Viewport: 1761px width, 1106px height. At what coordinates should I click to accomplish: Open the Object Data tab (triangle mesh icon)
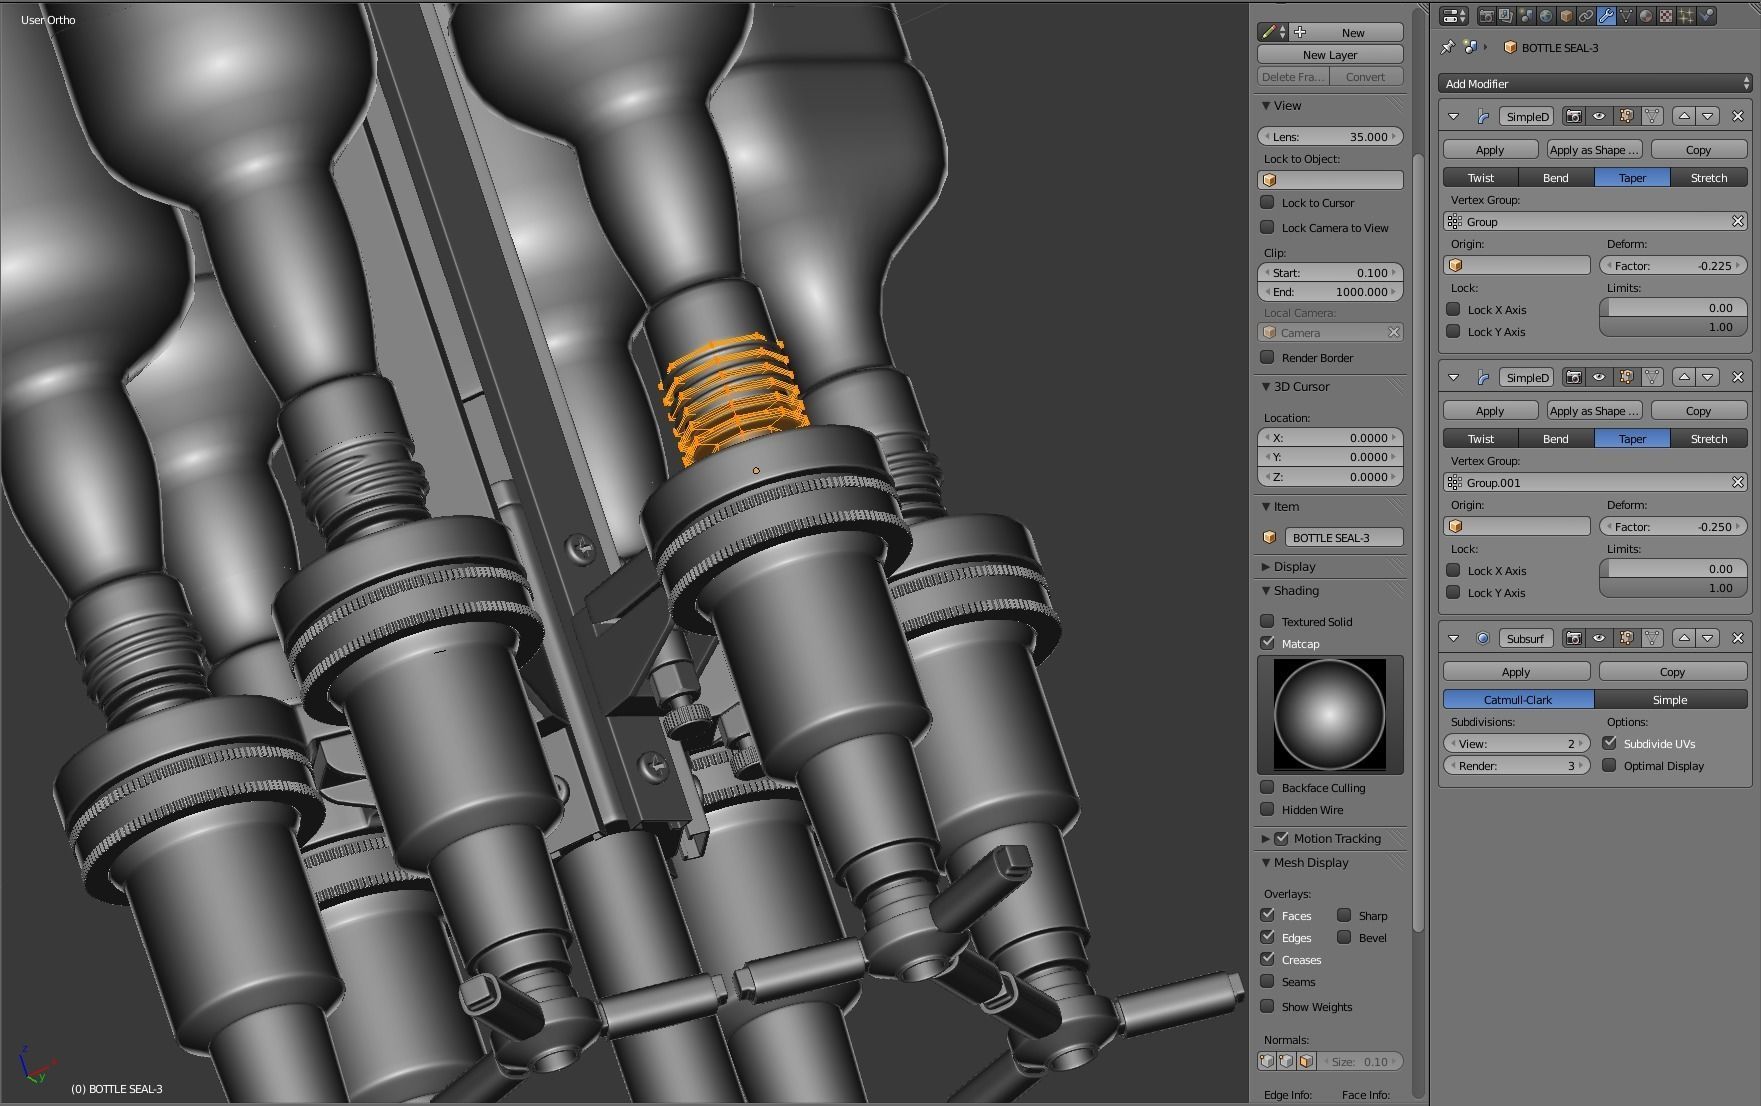(x=1626, y=16)
